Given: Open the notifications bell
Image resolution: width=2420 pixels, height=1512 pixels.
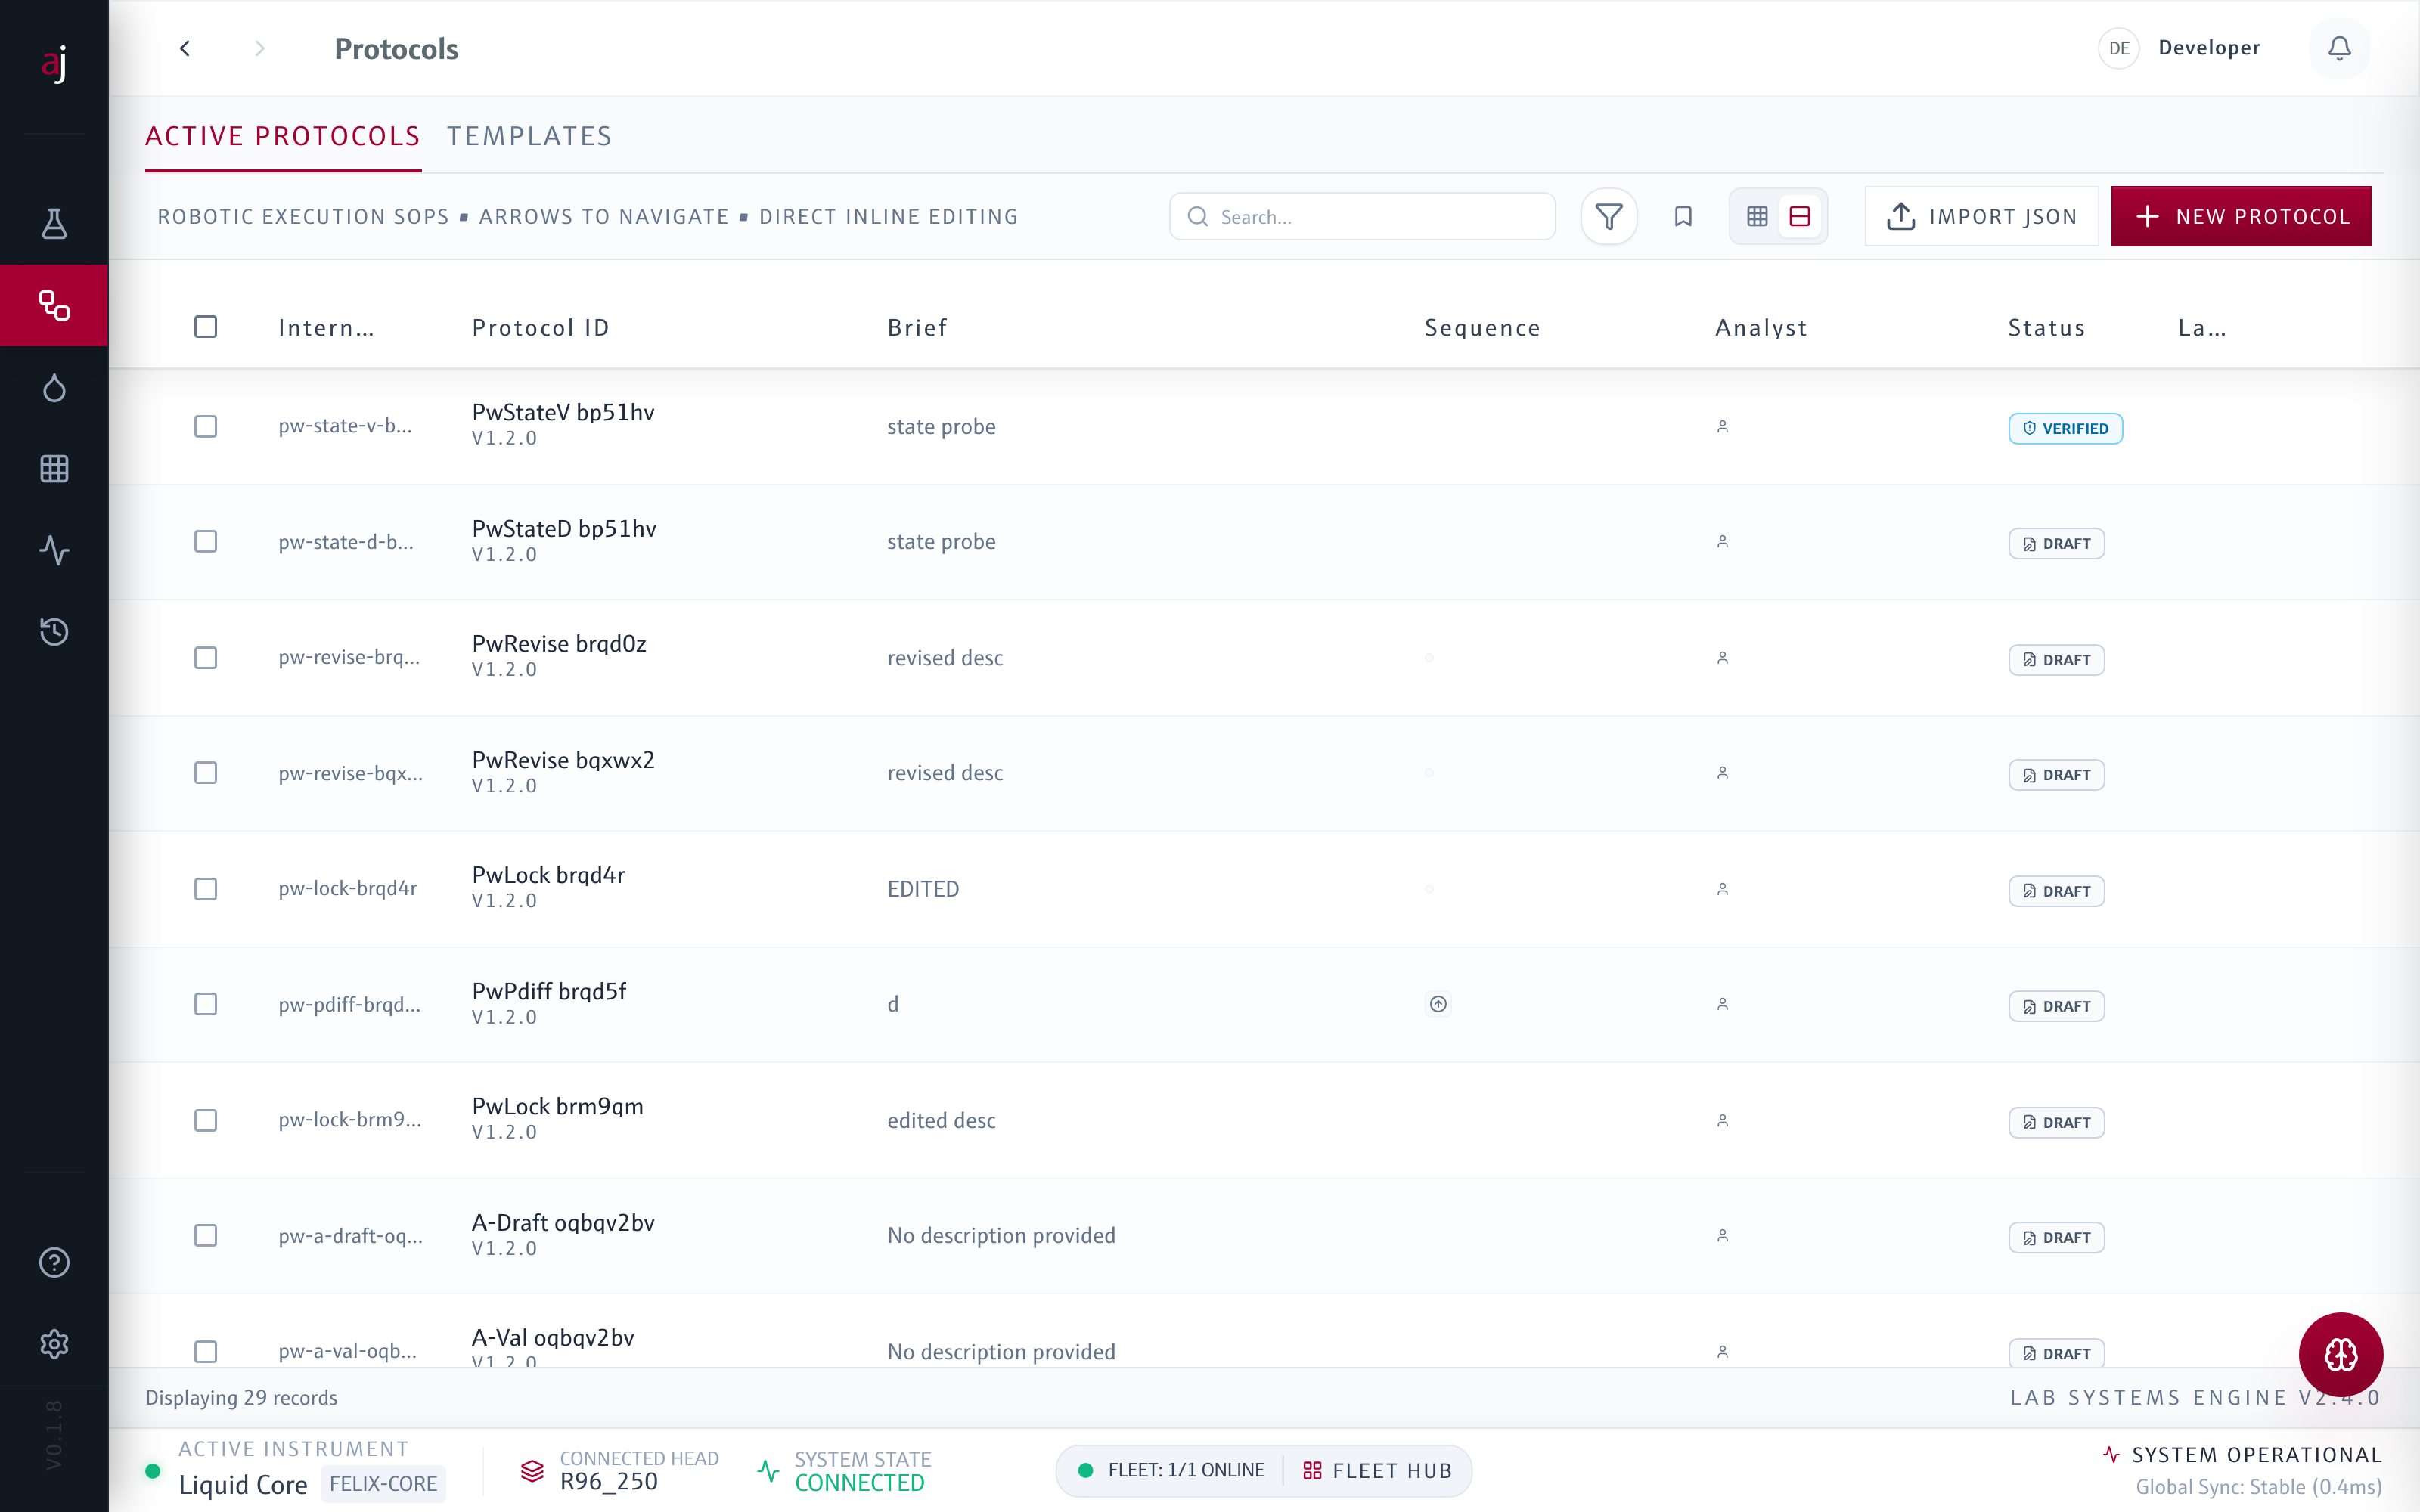Looking at the screenshot, I should click(2339, 48).
